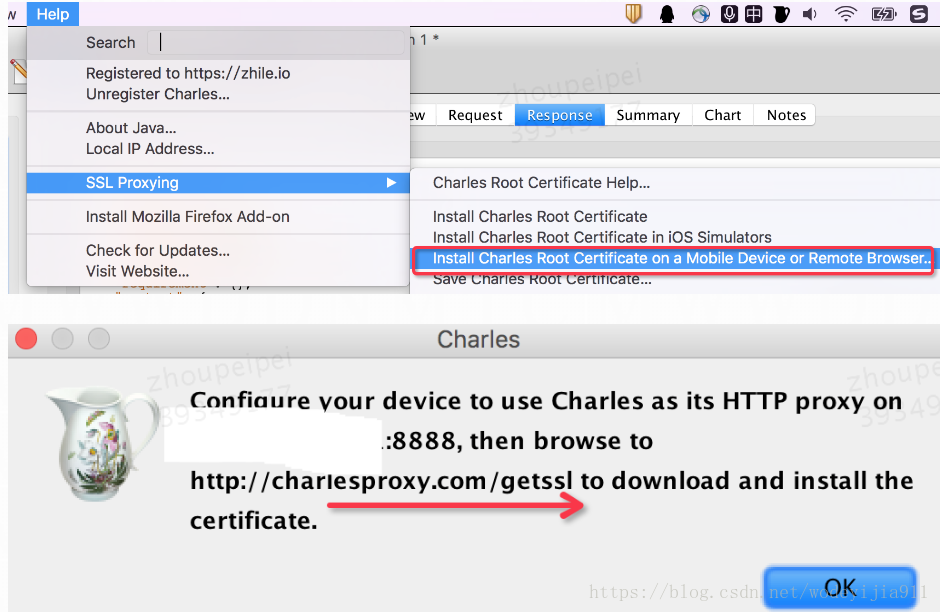Screen dimensions: 940x612
Task: Switch to the Chart tab
Action: [722, 115]
